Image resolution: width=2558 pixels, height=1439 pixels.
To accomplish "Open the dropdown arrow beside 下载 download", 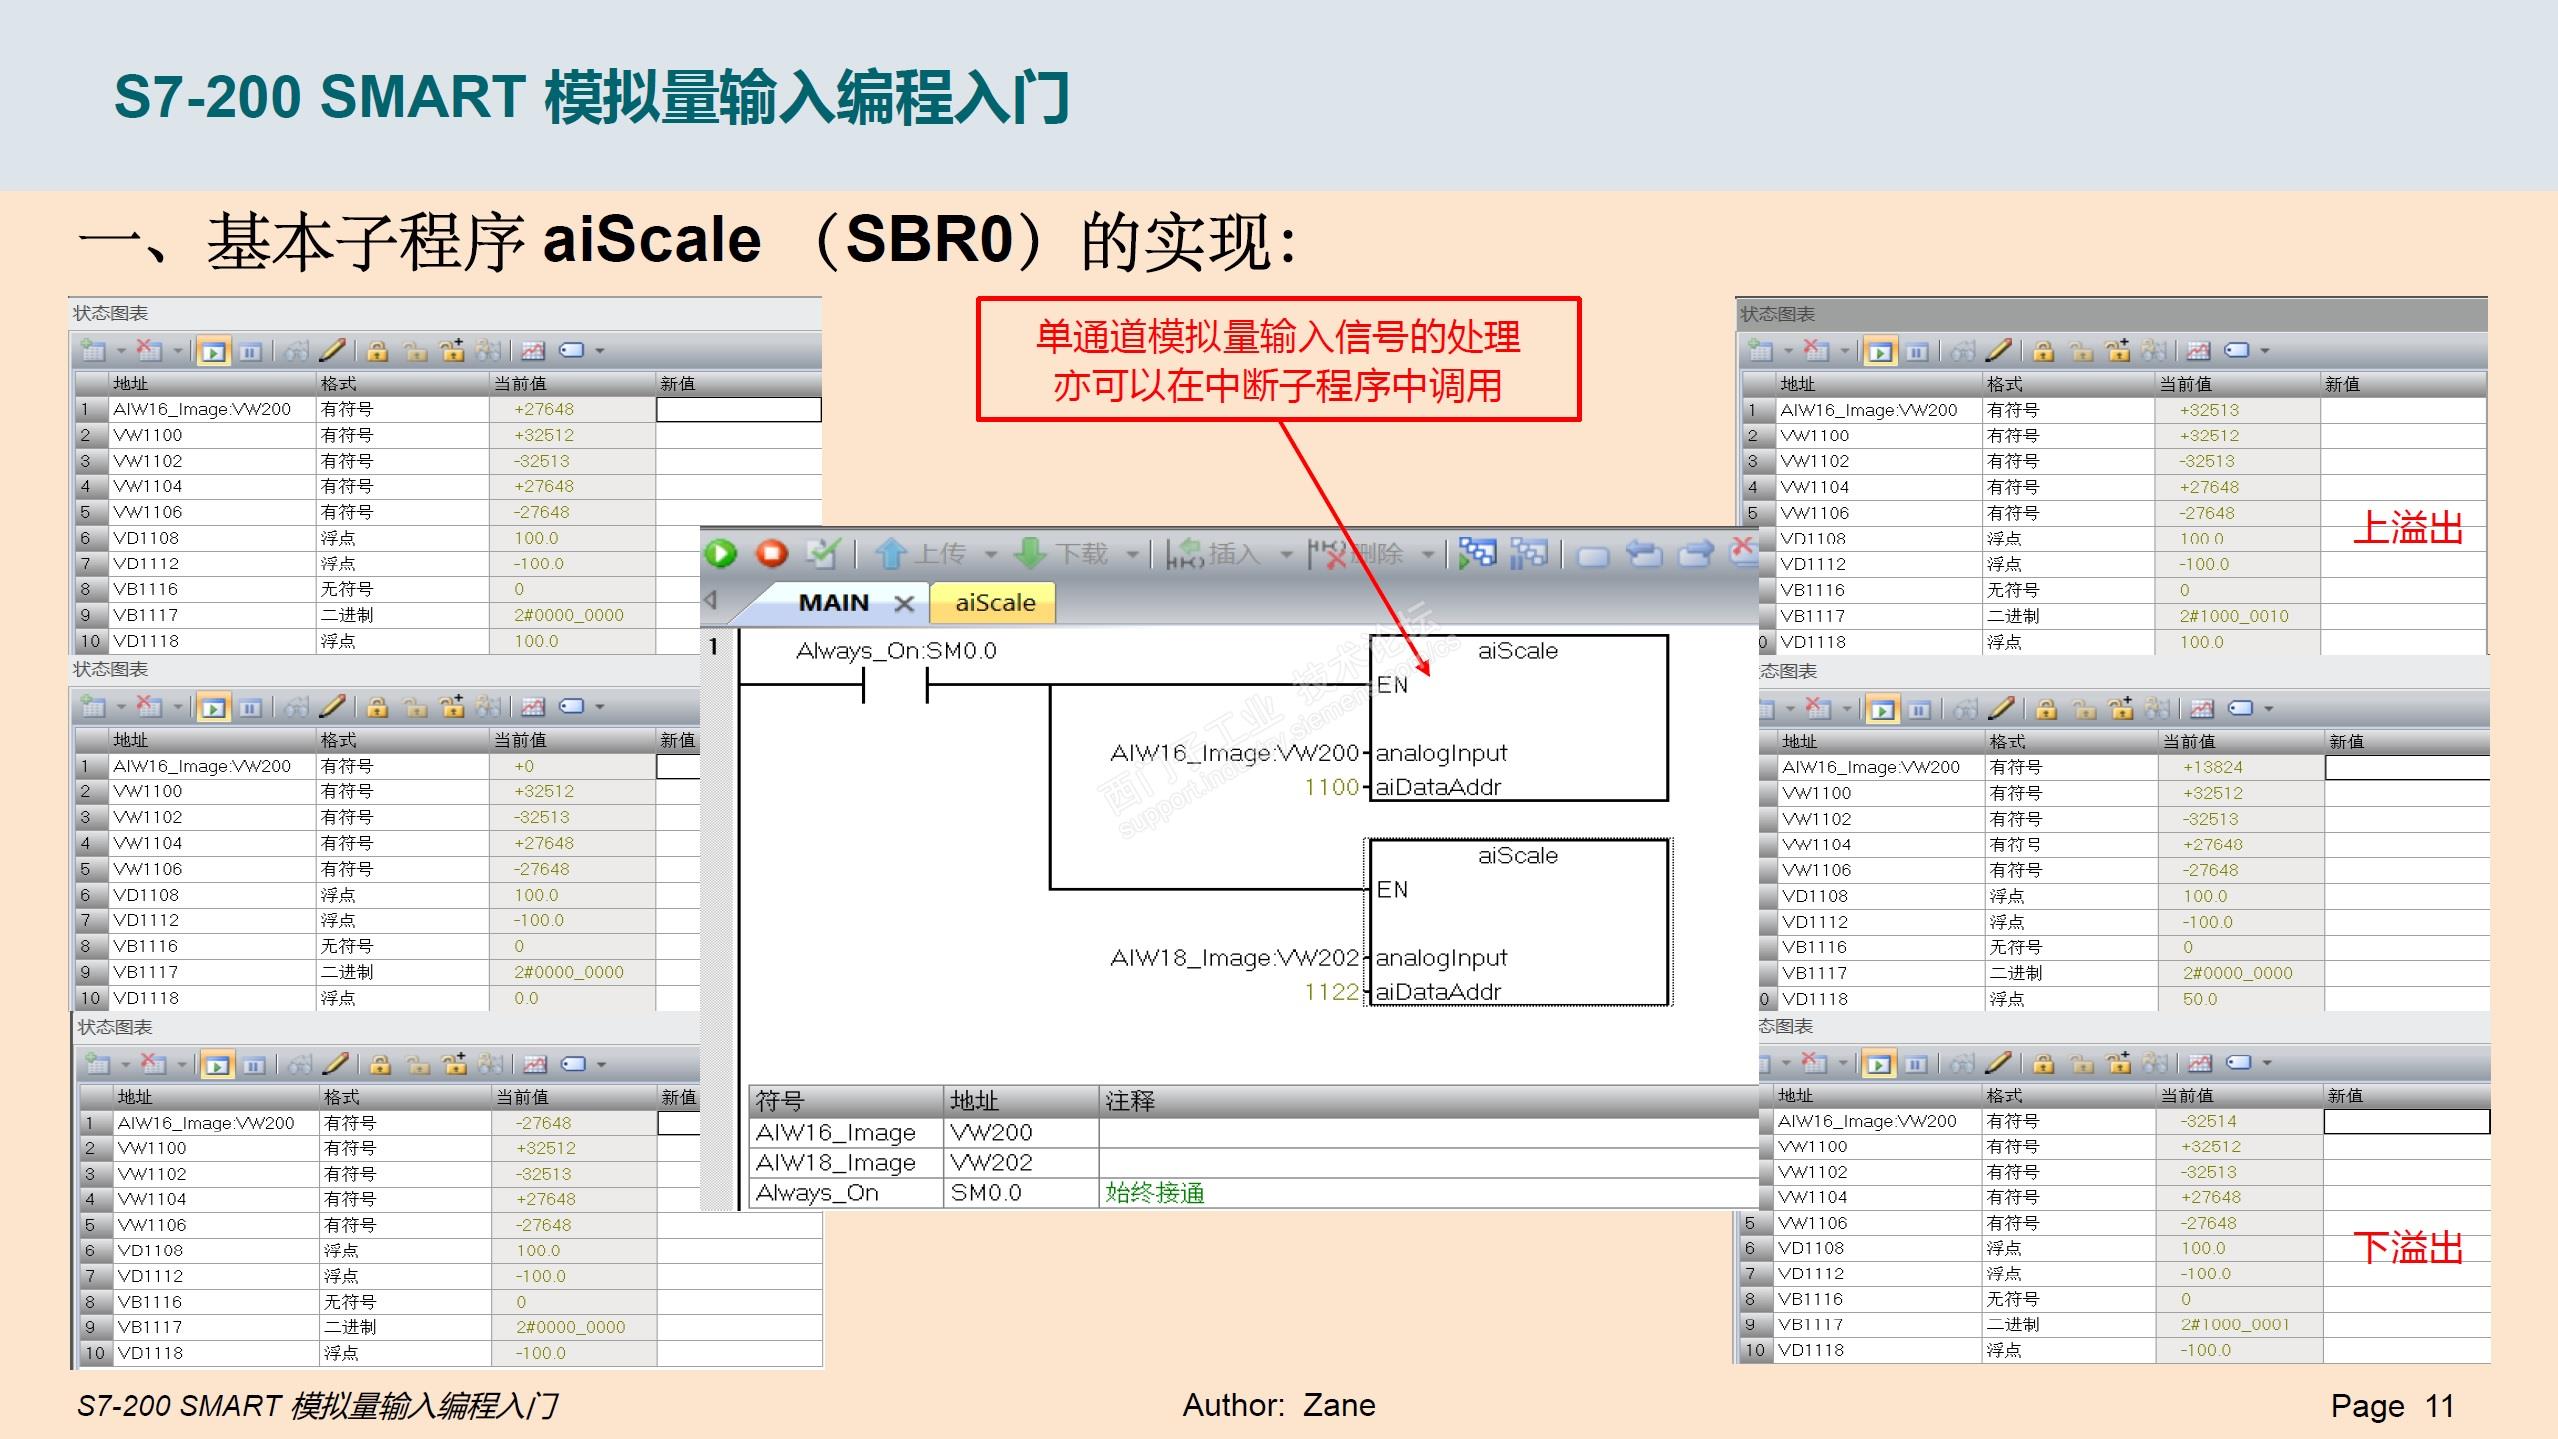I will (1132, 554).
